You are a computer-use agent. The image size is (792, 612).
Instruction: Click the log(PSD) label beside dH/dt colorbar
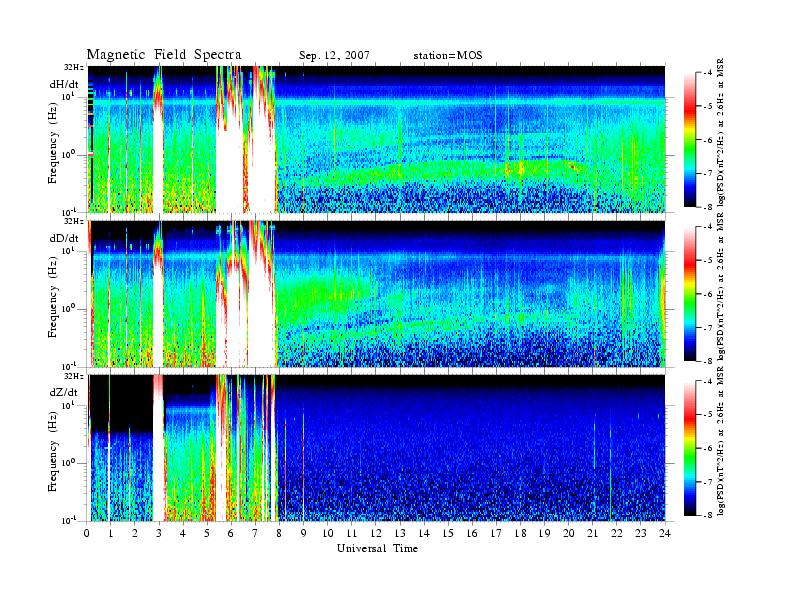(x=721, y=132)
